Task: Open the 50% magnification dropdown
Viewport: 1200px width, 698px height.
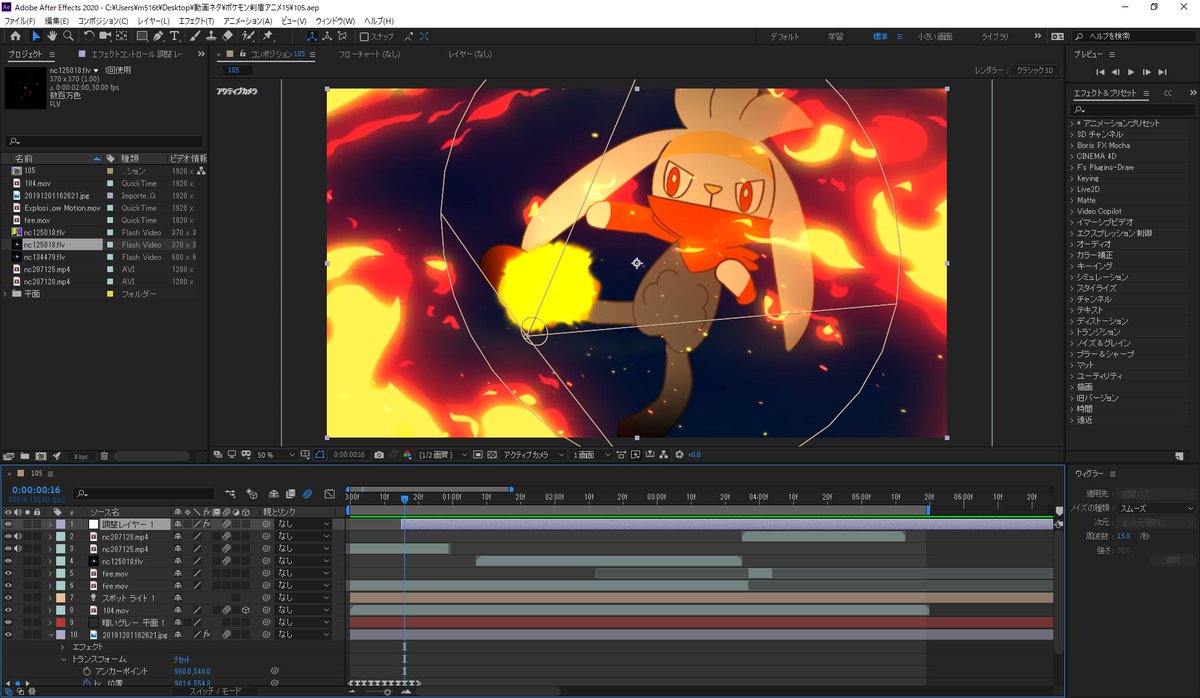Action: tap(276, 454)
